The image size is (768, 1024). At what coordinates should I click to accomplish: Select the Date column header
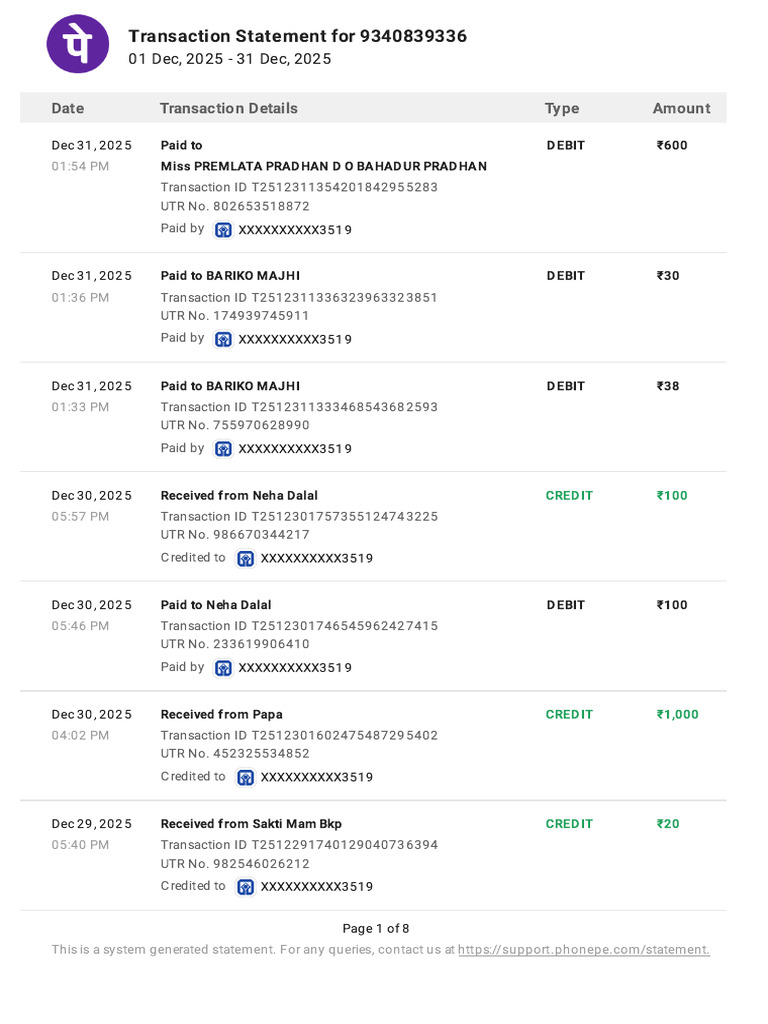[68, 108]
